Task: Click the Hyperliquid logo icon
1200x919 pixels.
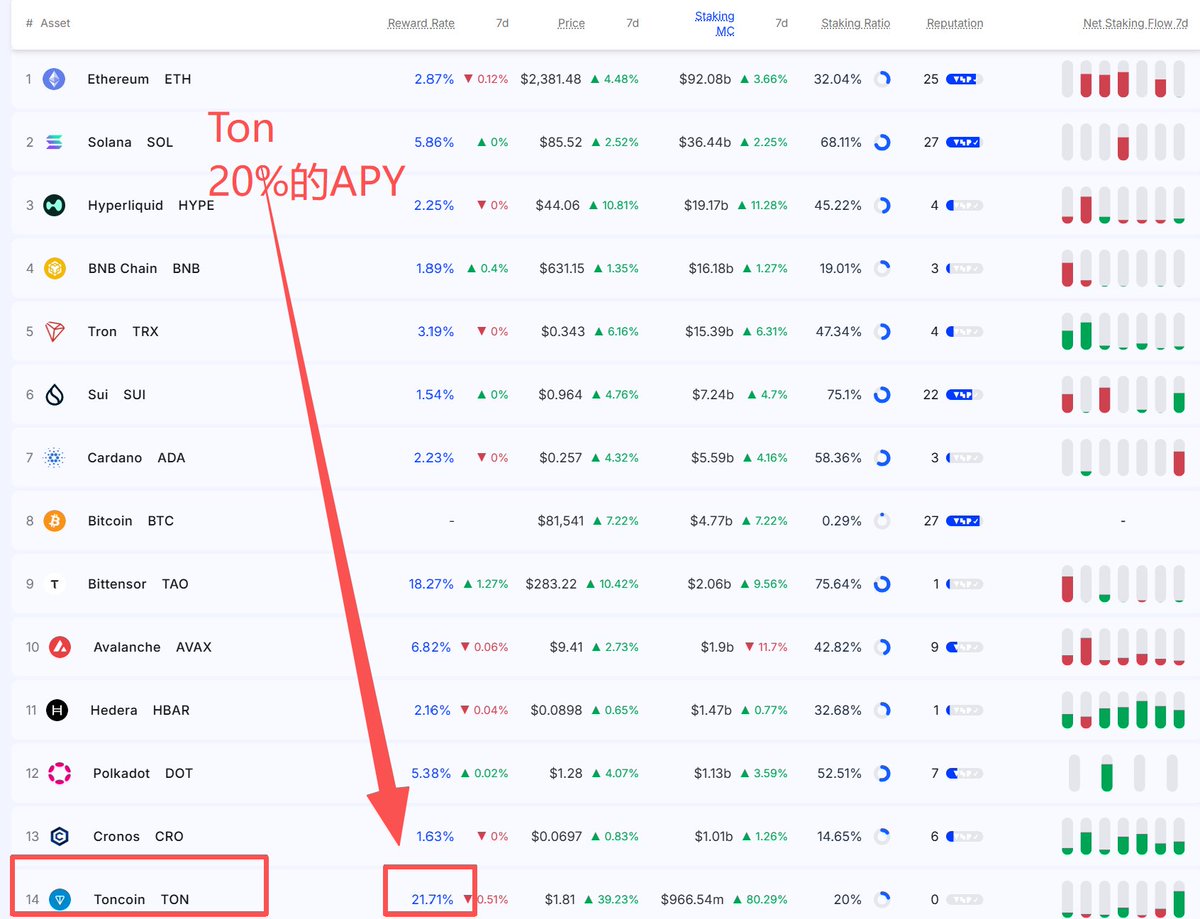Action: [x=54, y=205]
